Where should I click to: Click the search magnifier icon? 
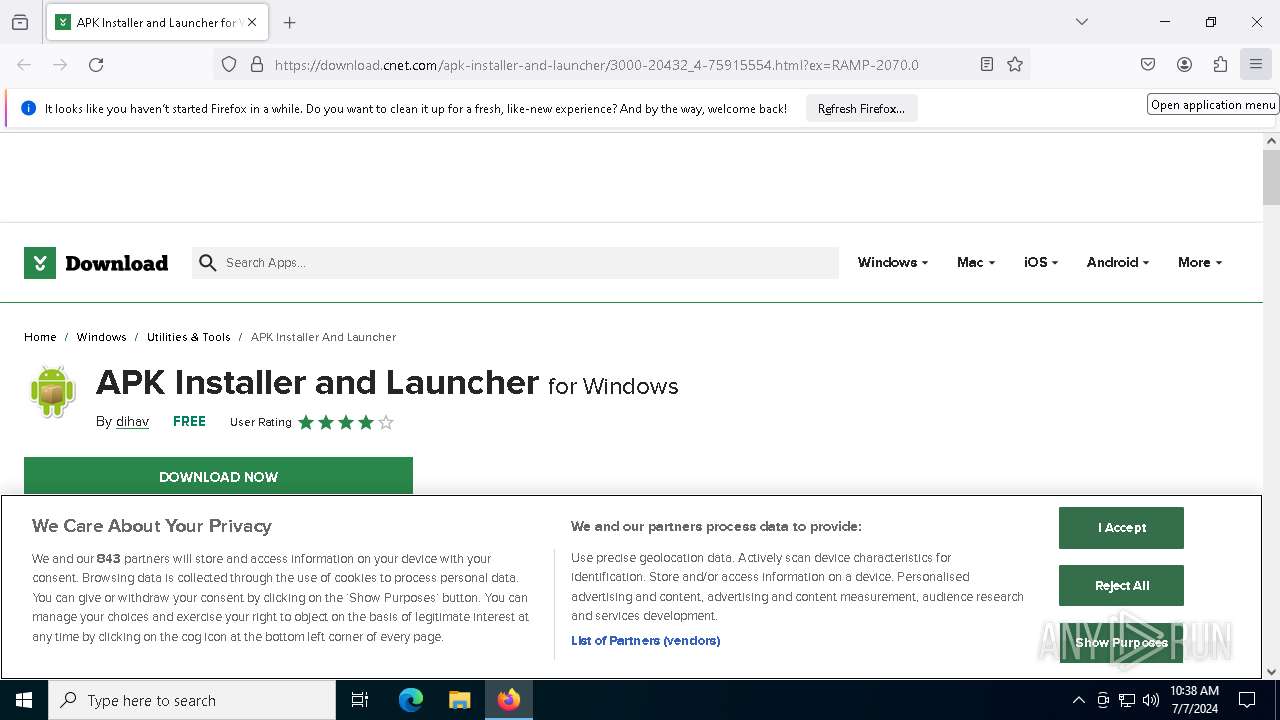(208, 263)
